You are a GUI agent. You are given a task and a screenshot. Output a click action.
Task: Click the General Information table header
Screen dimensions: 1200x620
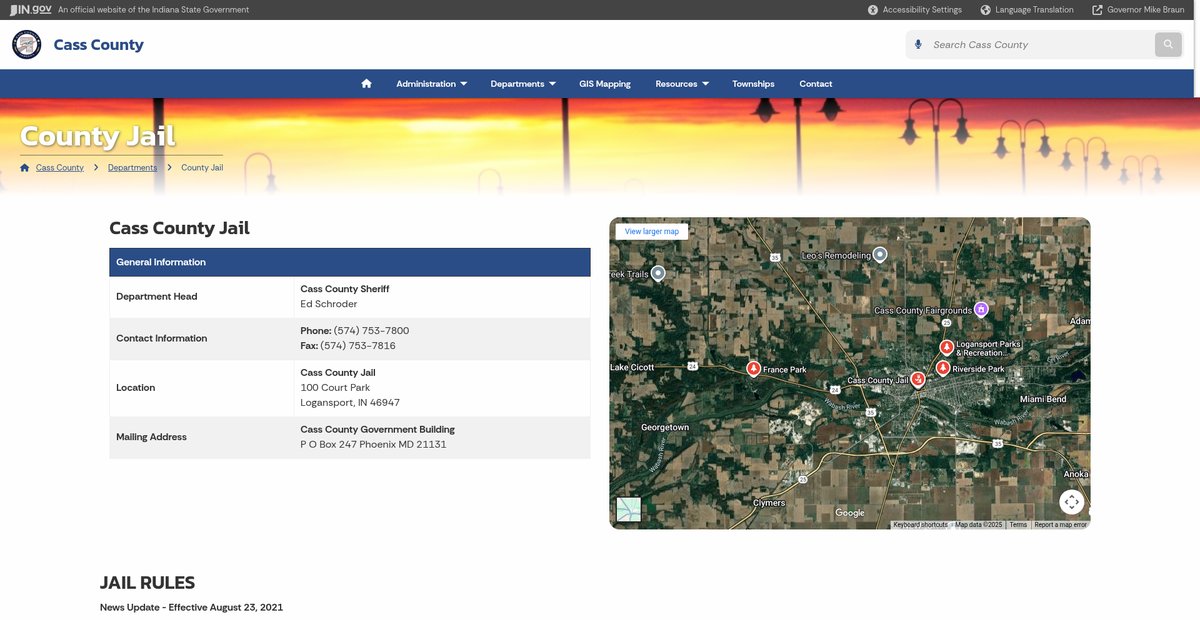(350, 262)
